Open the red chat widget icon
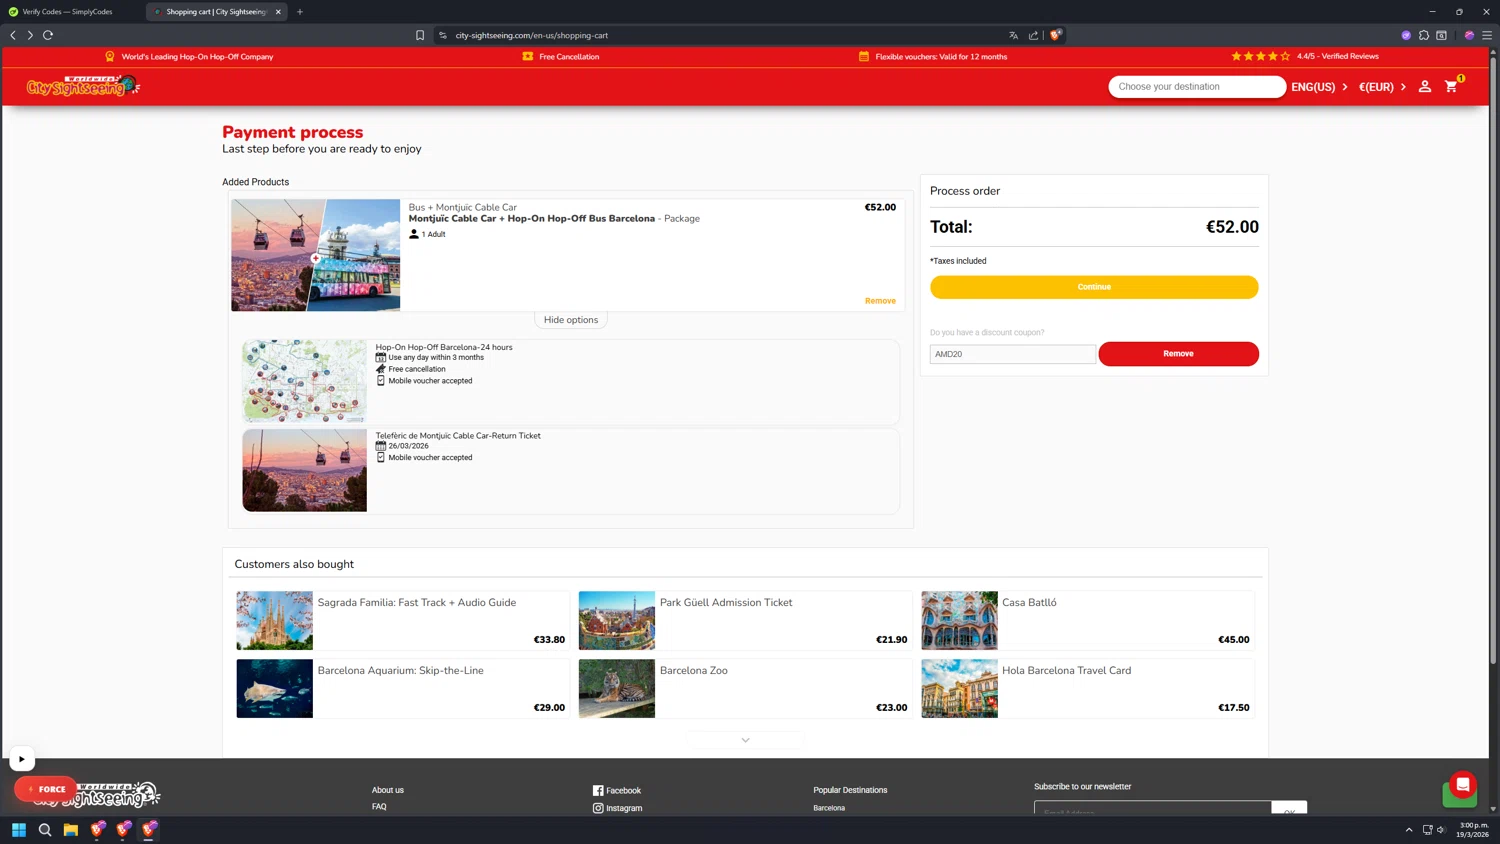Image resolution: width=1500 pixels, height=844 pixels. (x=1462, y=785)
